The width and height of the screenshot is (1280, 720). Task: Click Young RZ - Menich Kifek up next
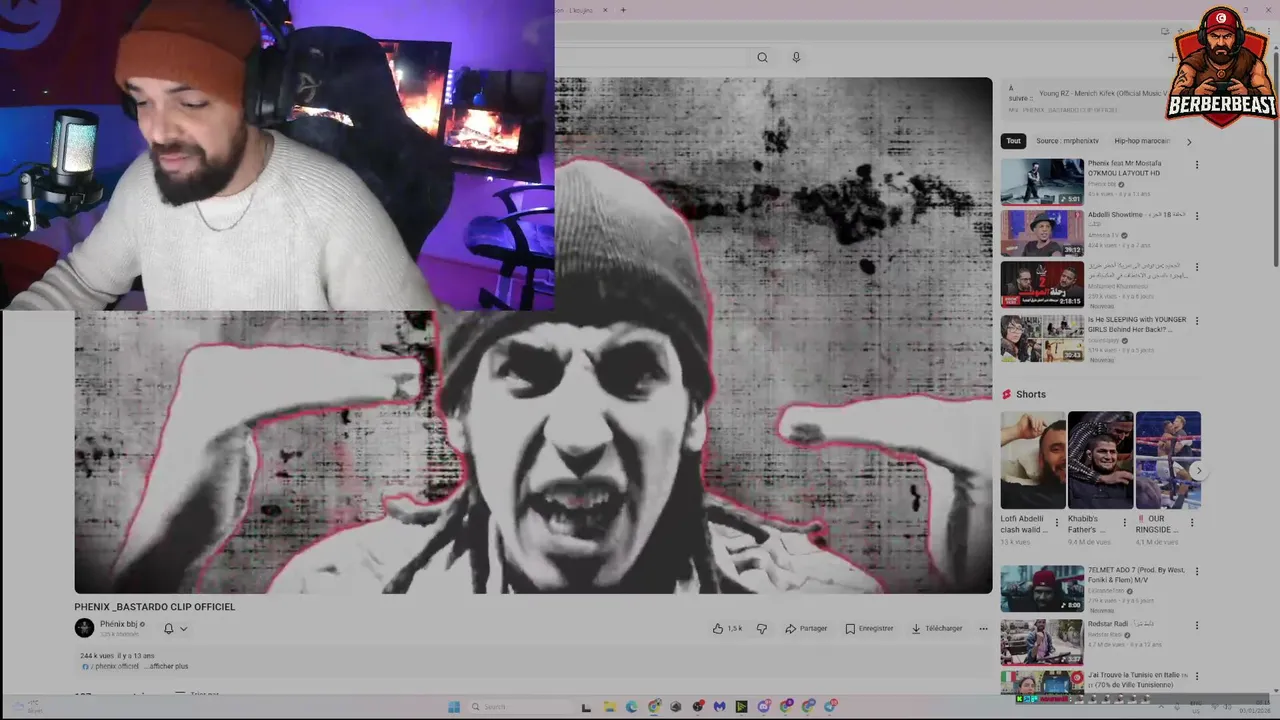(x=1103, y=94)
